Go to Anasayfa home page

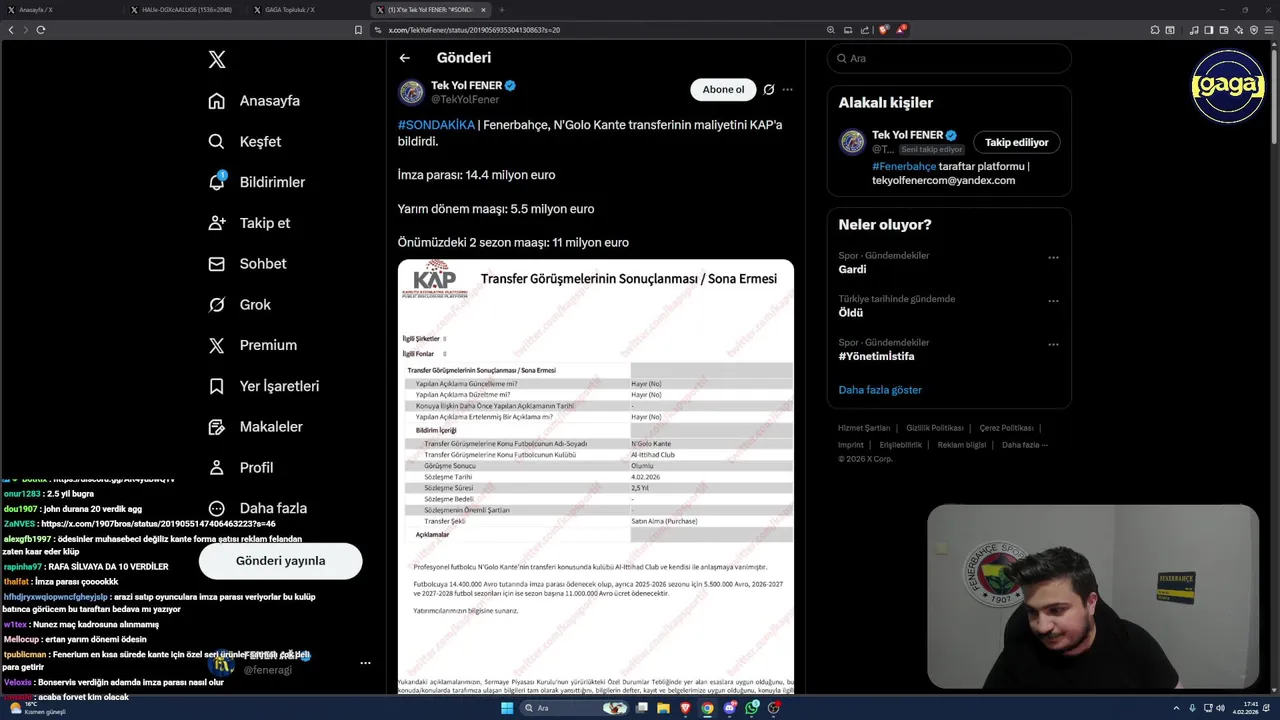pyautogui.click(x=254, y=101)
